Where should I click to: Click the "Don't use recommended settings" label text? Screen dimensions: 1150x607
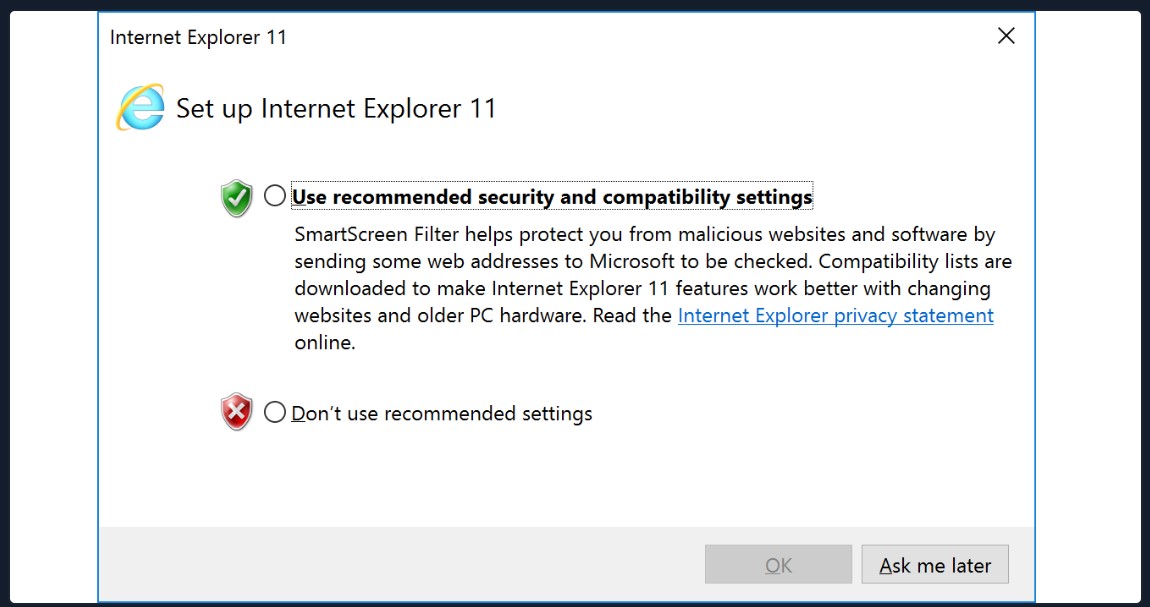click(x=442, y=413)
